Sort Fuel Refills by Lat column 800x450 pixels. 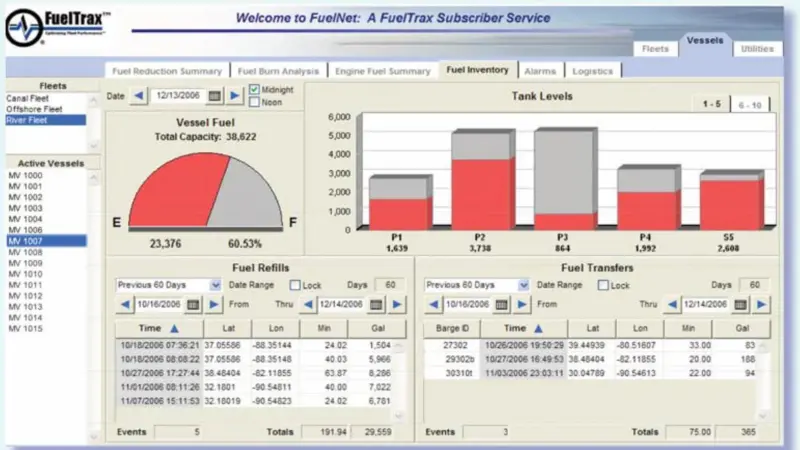(228, 329)
